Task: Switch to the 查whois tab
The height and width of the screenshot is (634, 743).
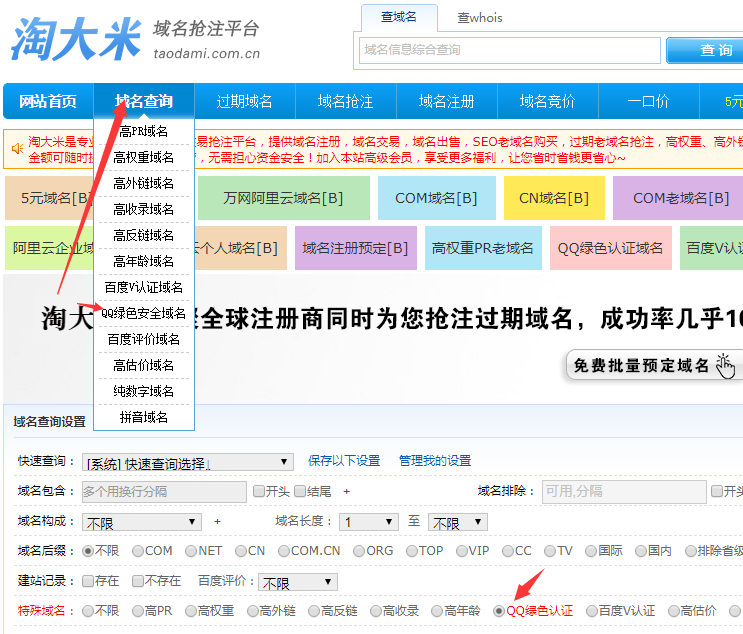Action: (x=480, y=18)
